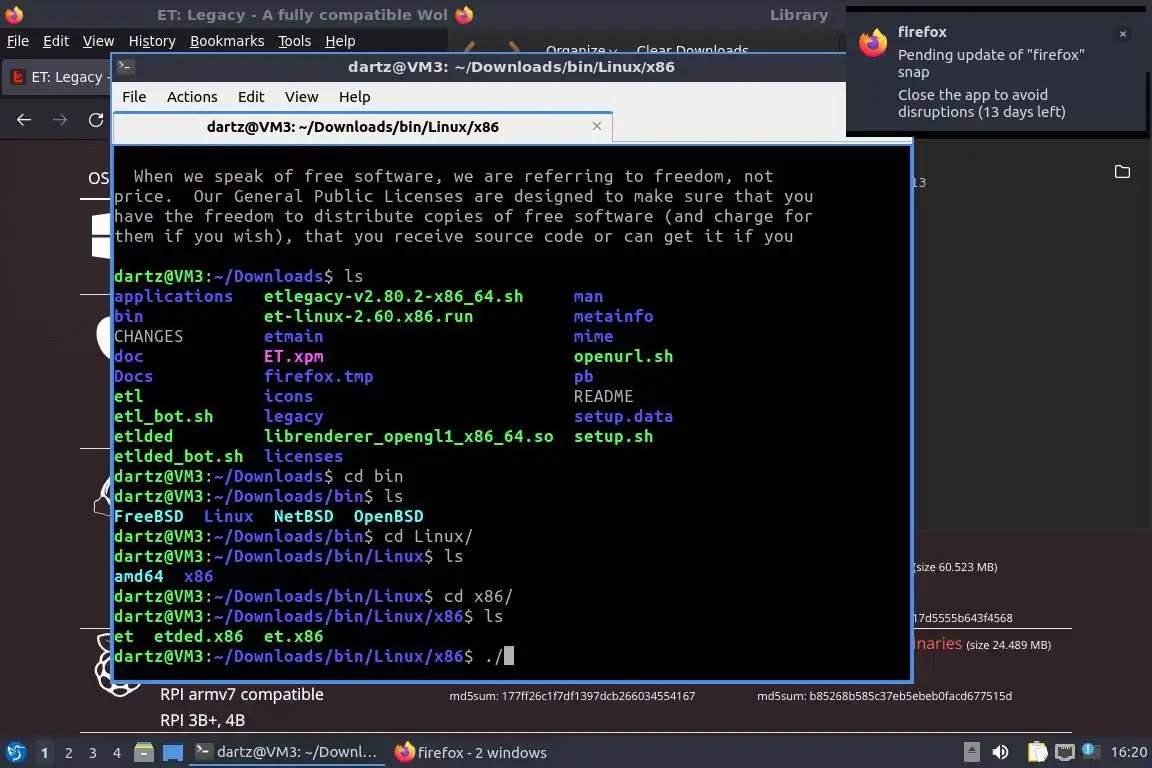This screenshot has width=1152, height=768.
Task: Reload the Firefox page
Action: pos(96,120)
